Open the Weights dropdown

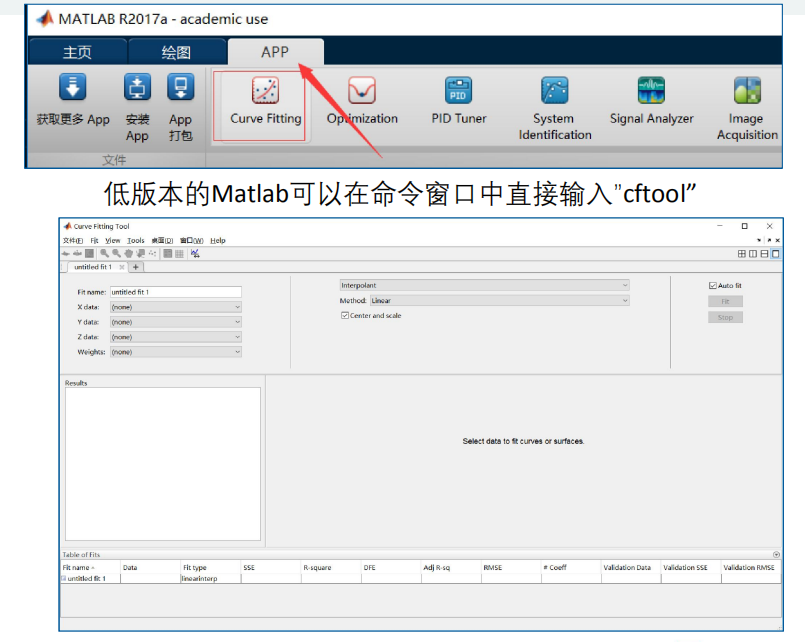(x=176, y=352)
